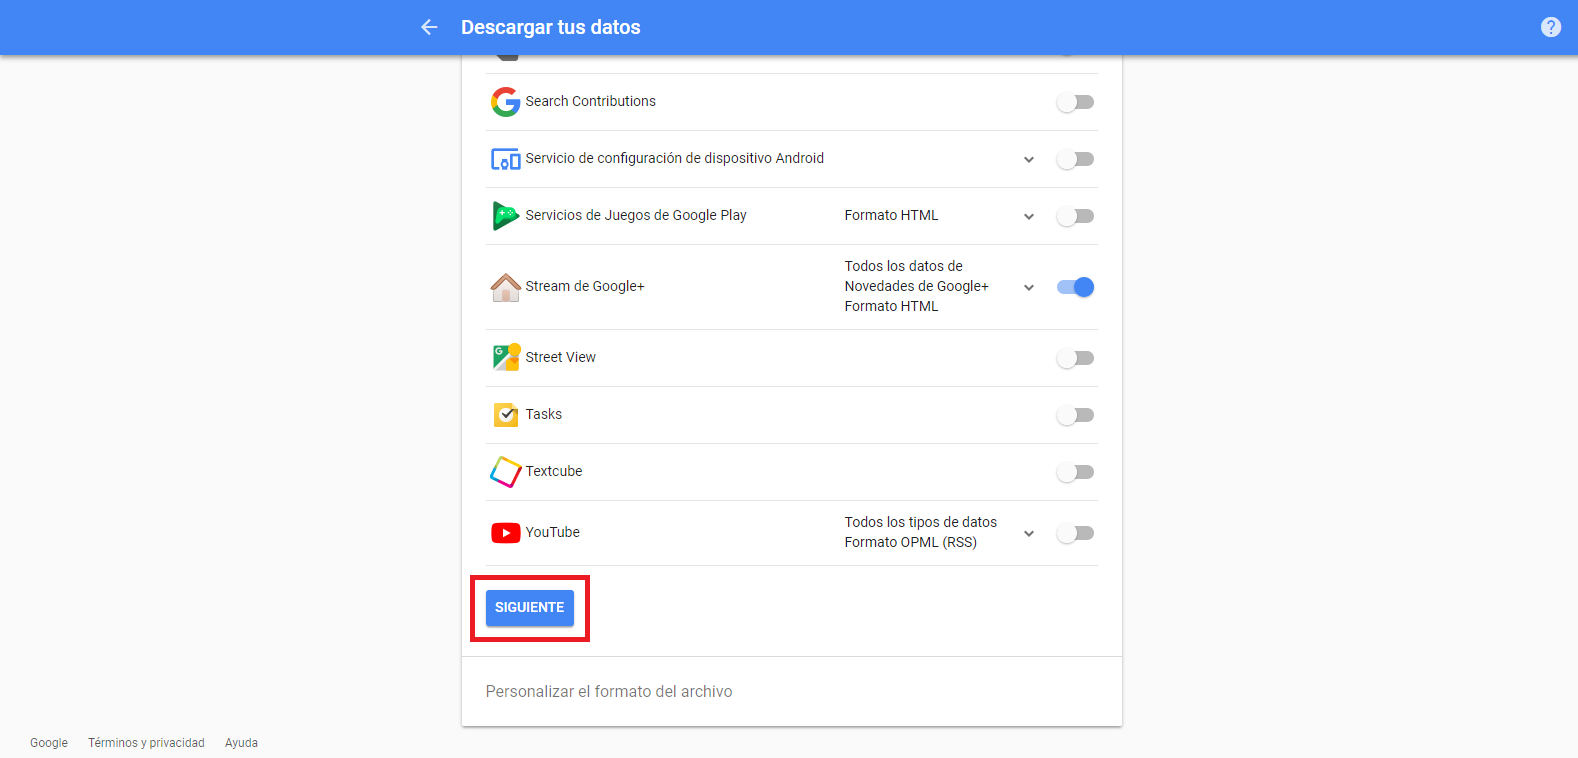
Task: Click the YouTube play logo icon
Action: pos(506,533)
